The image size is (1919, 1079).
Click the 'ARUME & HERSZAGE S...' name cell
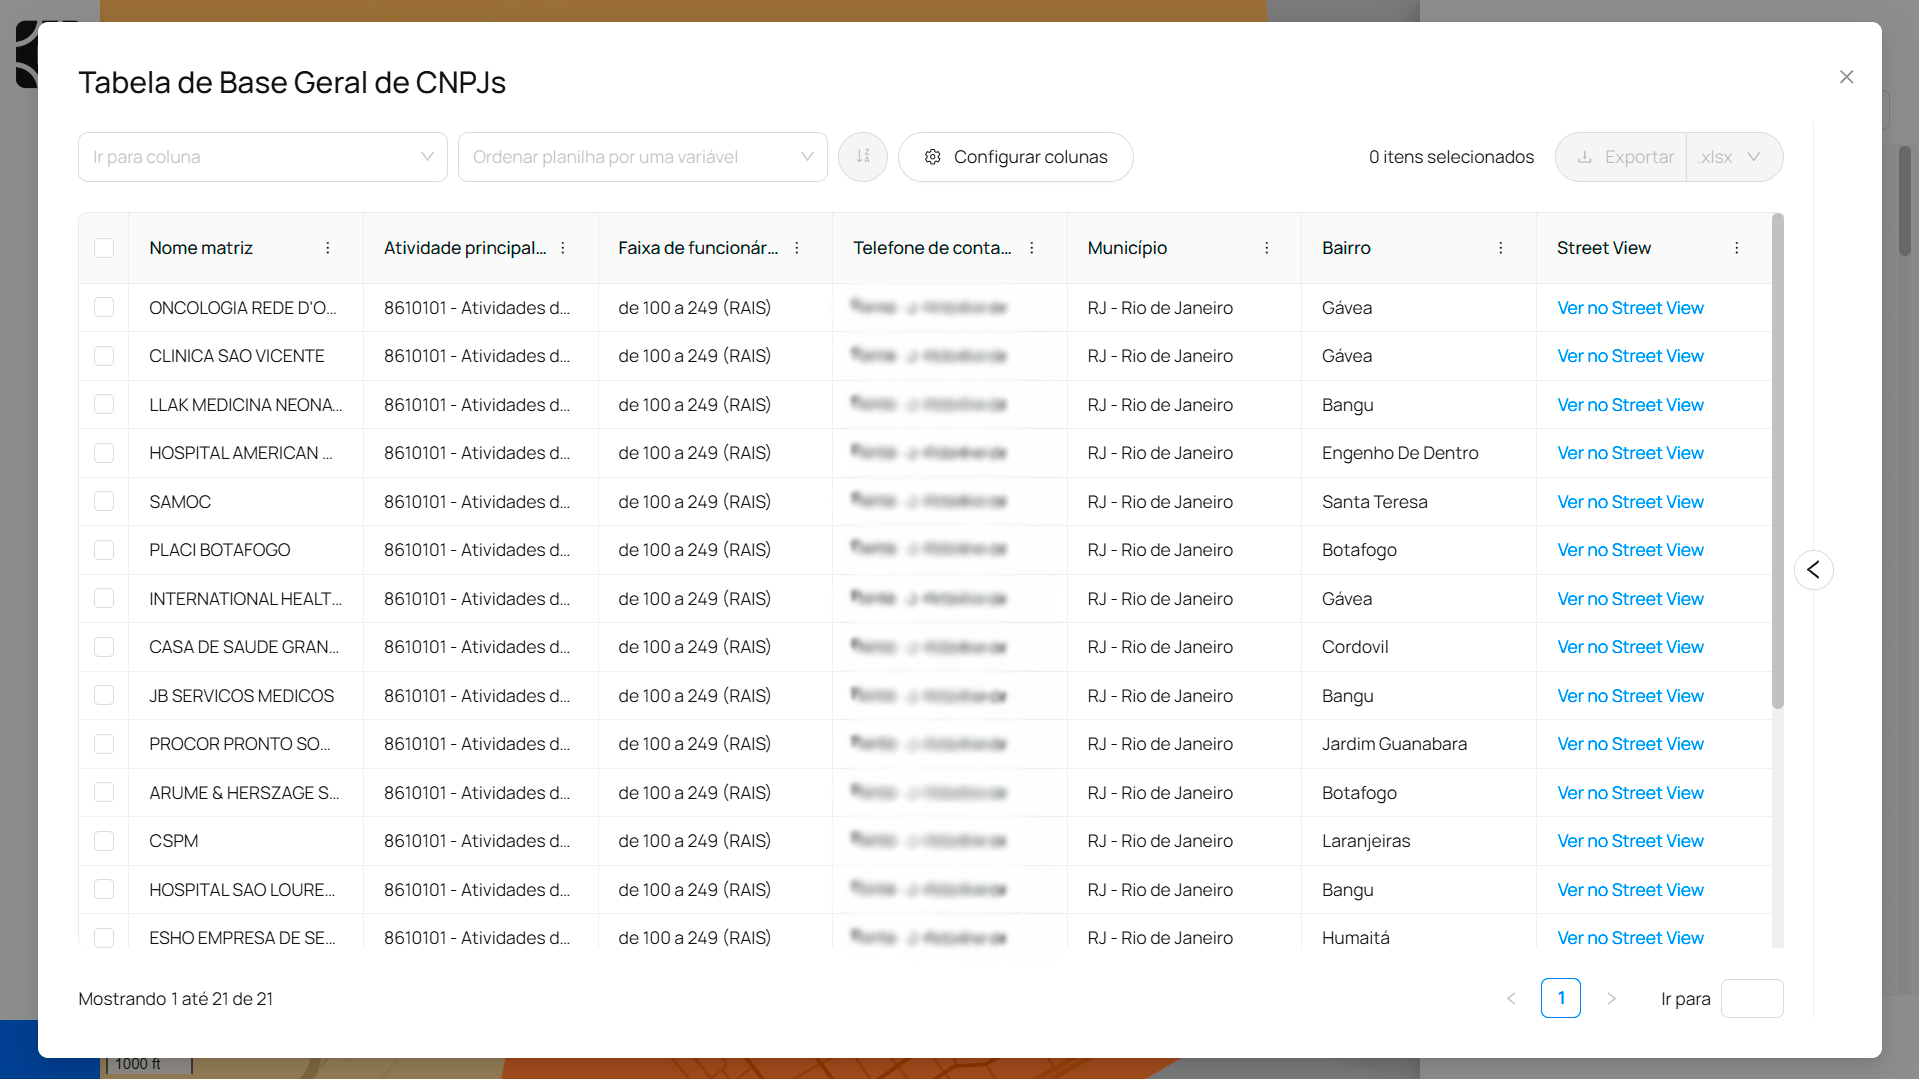[244, 793]
